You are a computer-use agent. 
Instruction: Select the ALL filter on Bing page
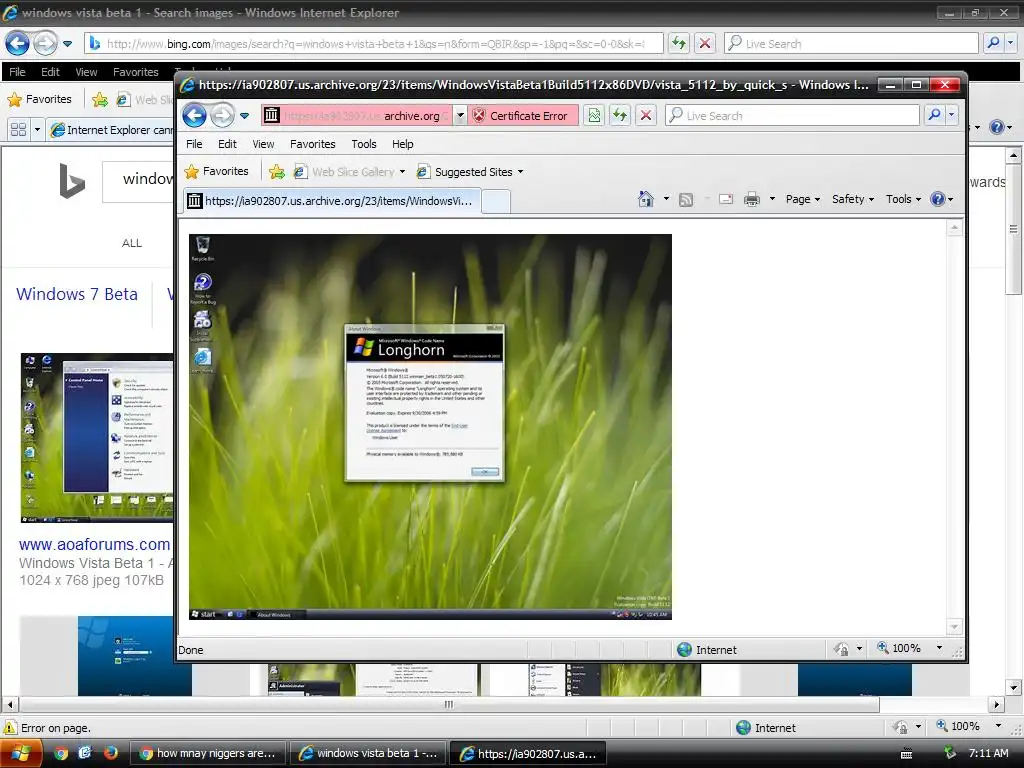[x=131, y=243]
